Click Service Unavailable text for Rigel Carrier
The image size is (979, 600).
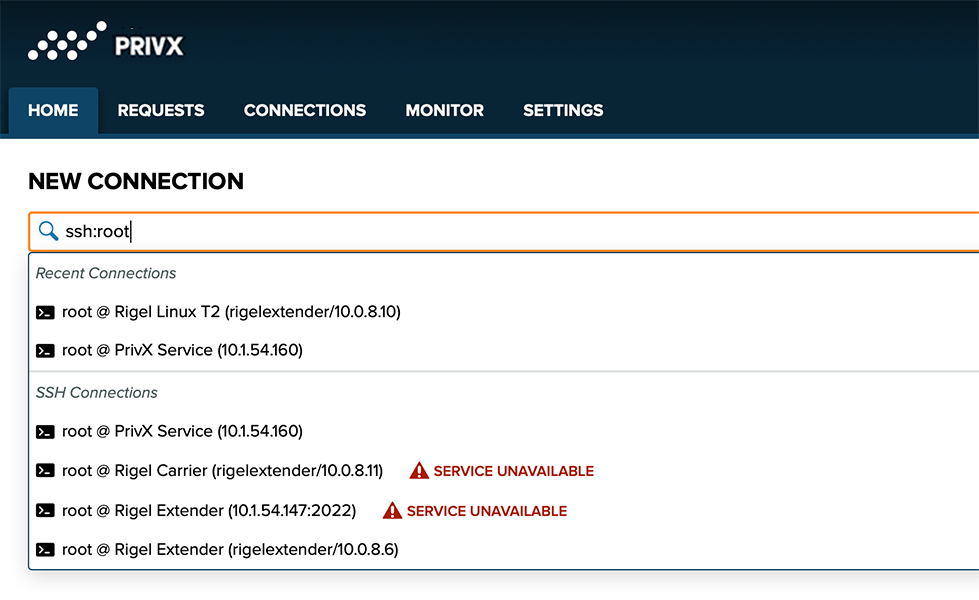[513, 471]
